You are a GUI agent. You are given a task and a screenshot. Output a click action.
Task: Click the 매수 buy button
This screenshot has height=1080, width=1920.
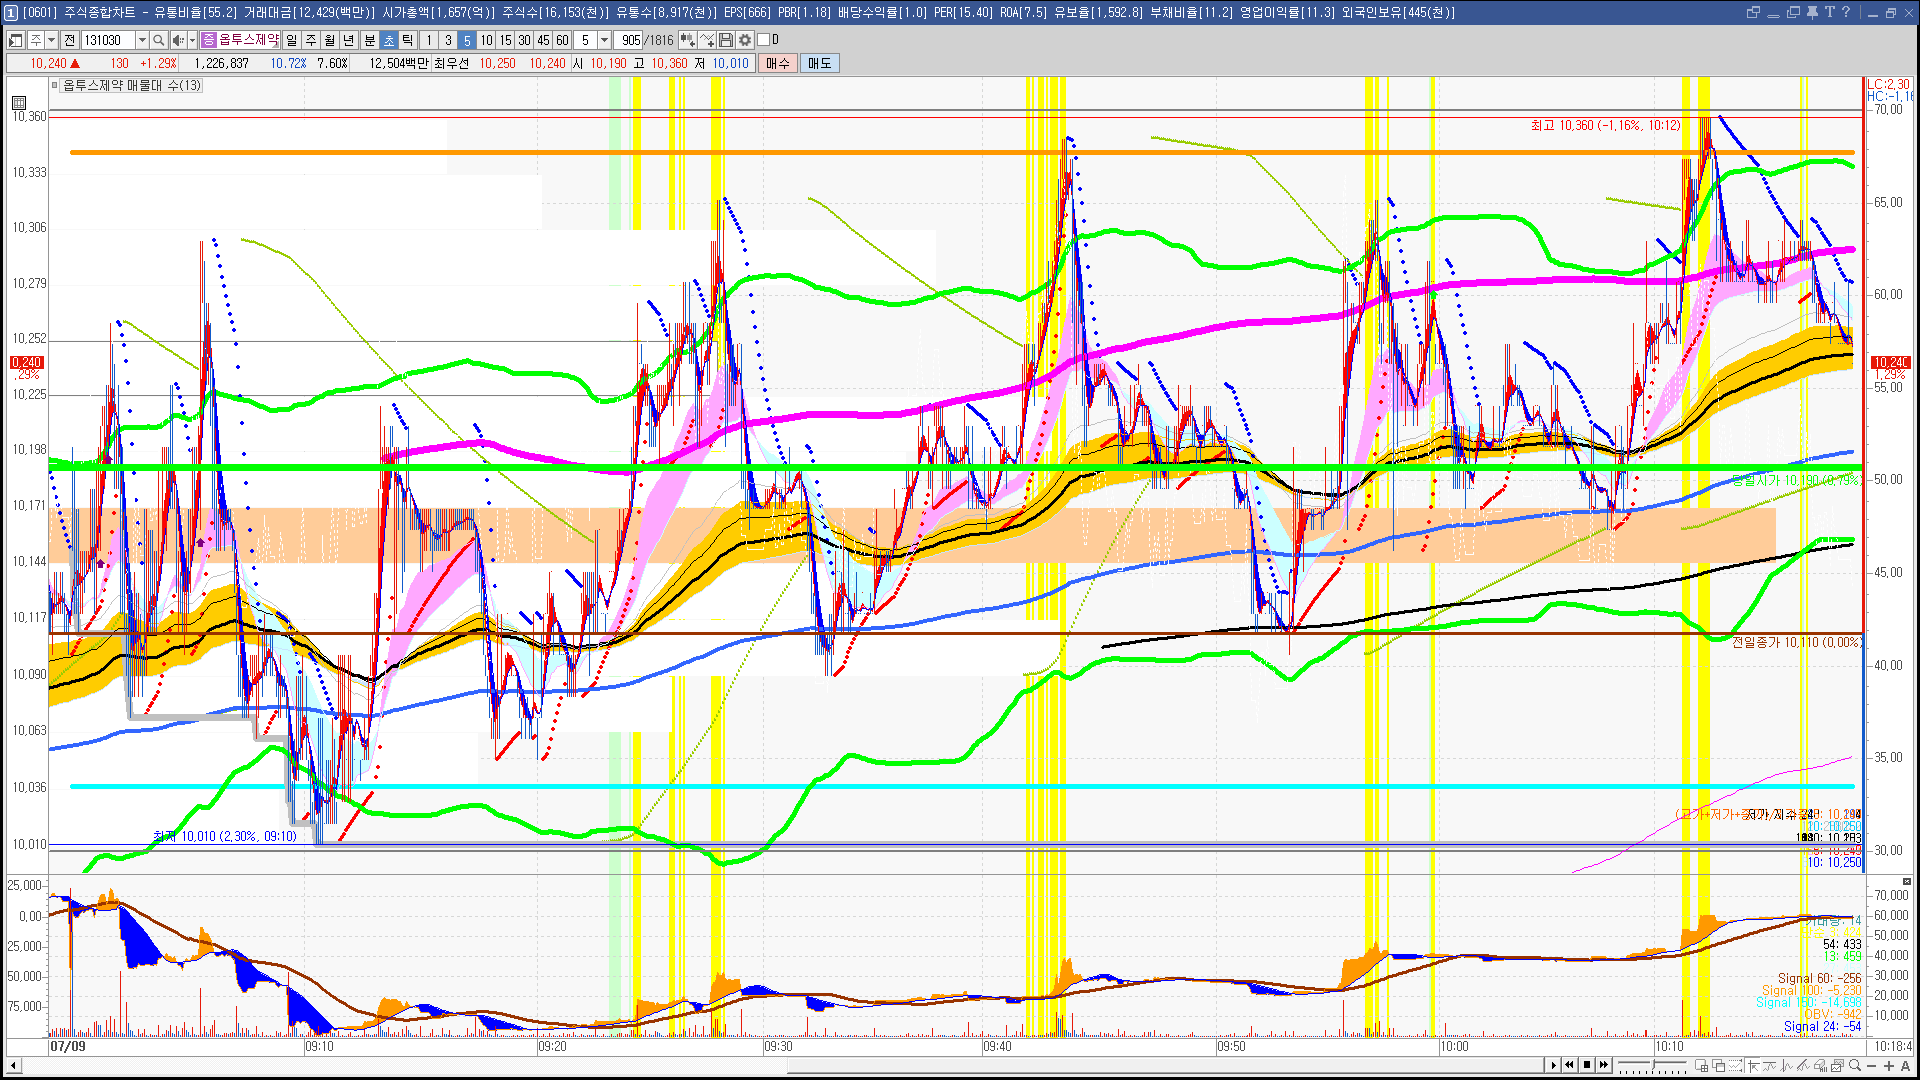pos(777,63)
